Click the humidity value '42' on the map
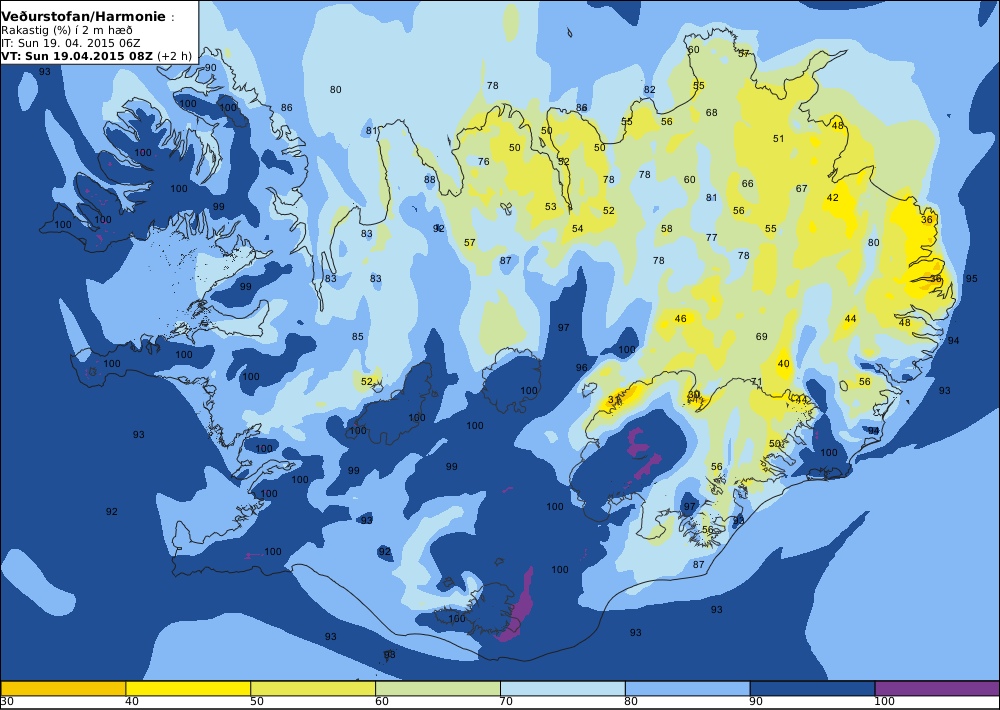Screen dimensions: 1000x710 [832, 198]
